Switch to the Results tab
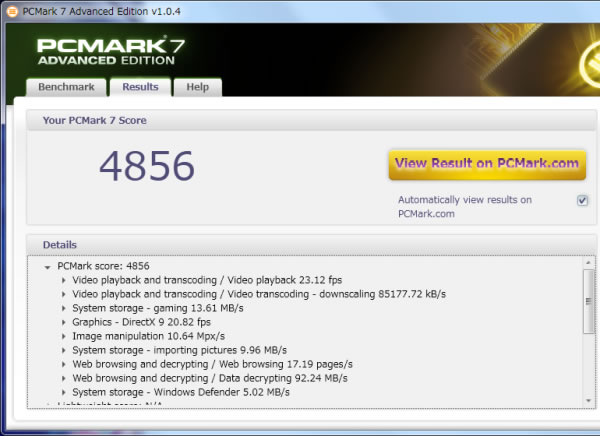This screenshot has height=436, width=600. tap(140, 87)
